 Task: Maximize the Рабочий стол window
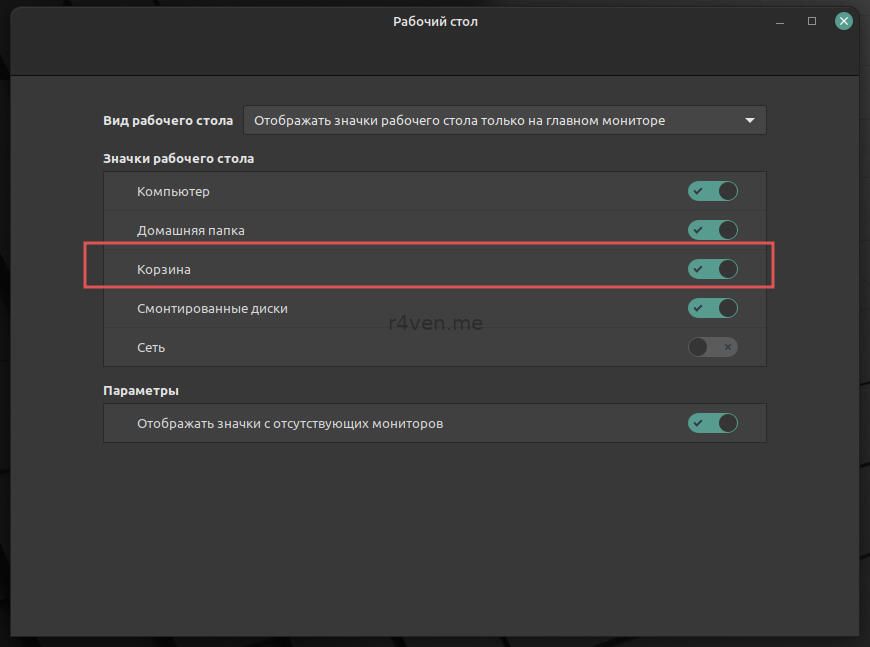coord(812,21)
